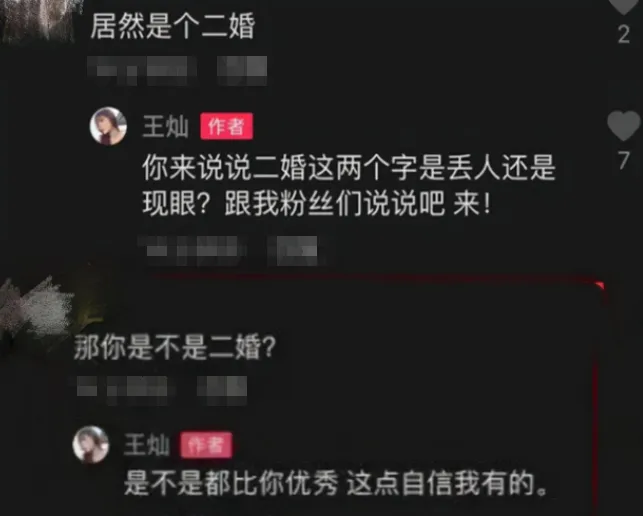643x516 pixels.
Task: Open 王灿's avatar beside the 二婚这两个字 reply
Action: click(x=108, y=126)
